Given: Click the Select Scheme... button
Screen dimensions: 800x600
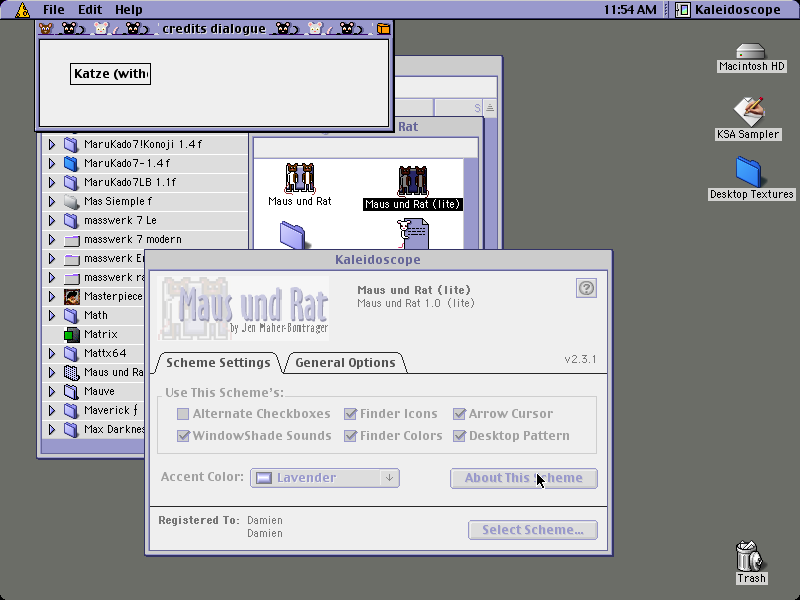Looking at the screenshot, I should point(533,530).
